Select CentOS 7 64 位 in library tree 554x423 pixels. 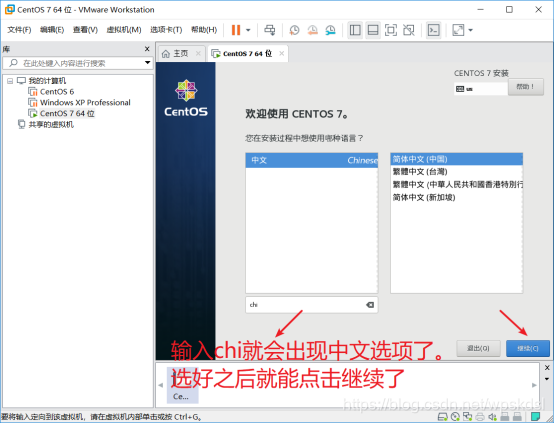[67, 114]
